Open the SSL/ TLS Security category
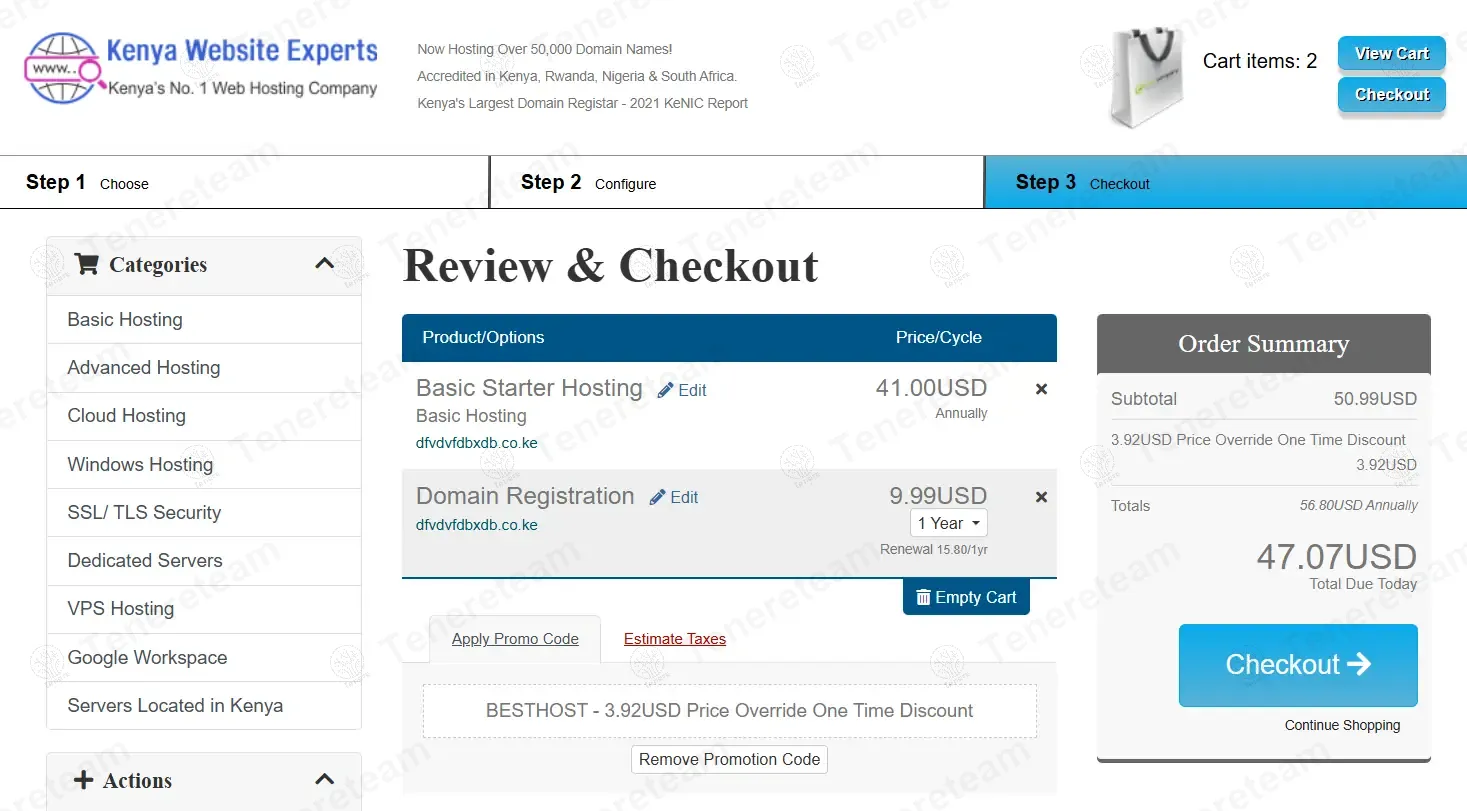This screenshot has height=811, width=1467. point(204,513)
